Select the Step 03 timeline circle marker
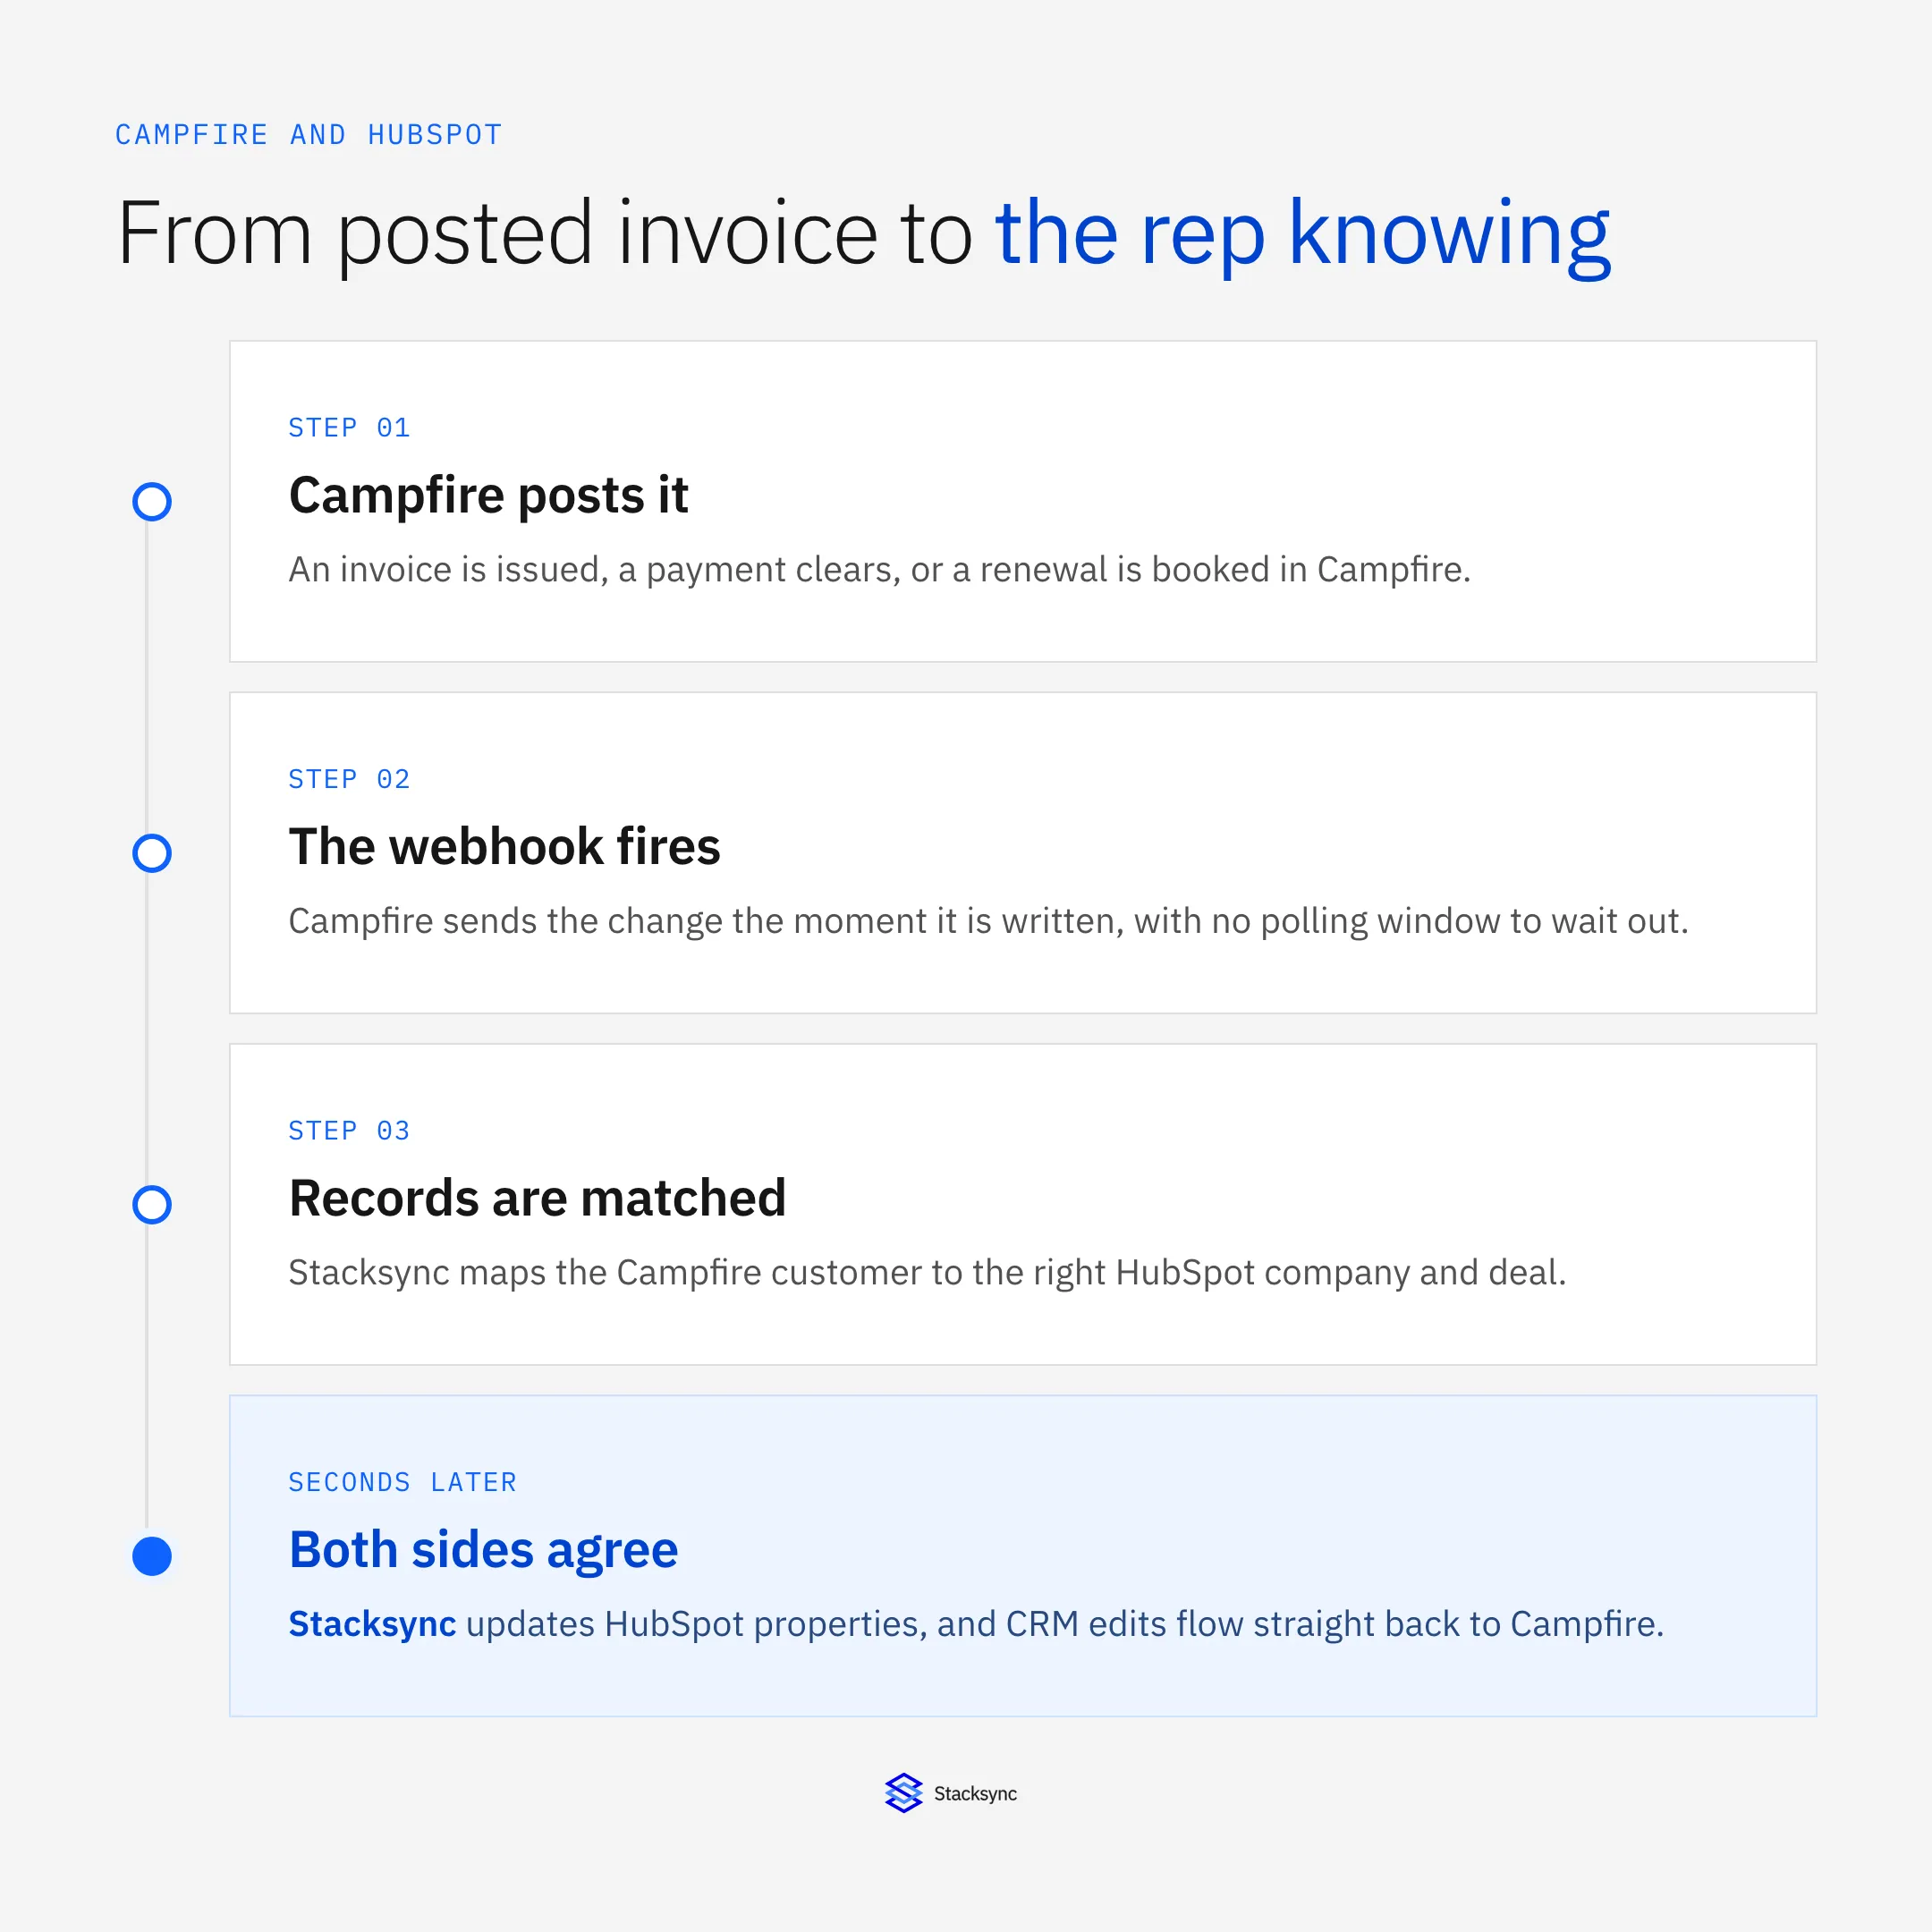Image resolution: width=1932 pixels, height=1932 pixels. 152,1204
